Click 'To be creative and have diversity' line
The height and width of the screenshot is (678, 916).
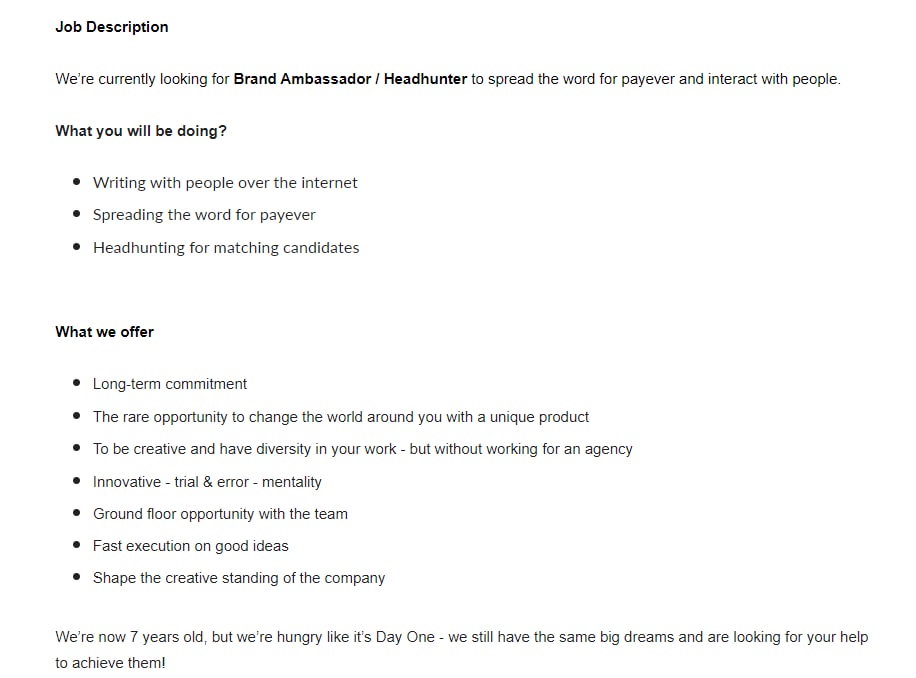pos(363,449)
